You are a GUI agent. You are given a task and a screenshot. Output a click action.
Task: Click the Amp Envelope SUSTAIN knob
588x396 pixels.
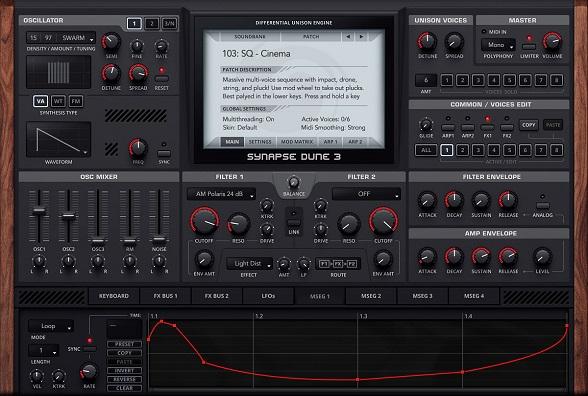[481, 257]
